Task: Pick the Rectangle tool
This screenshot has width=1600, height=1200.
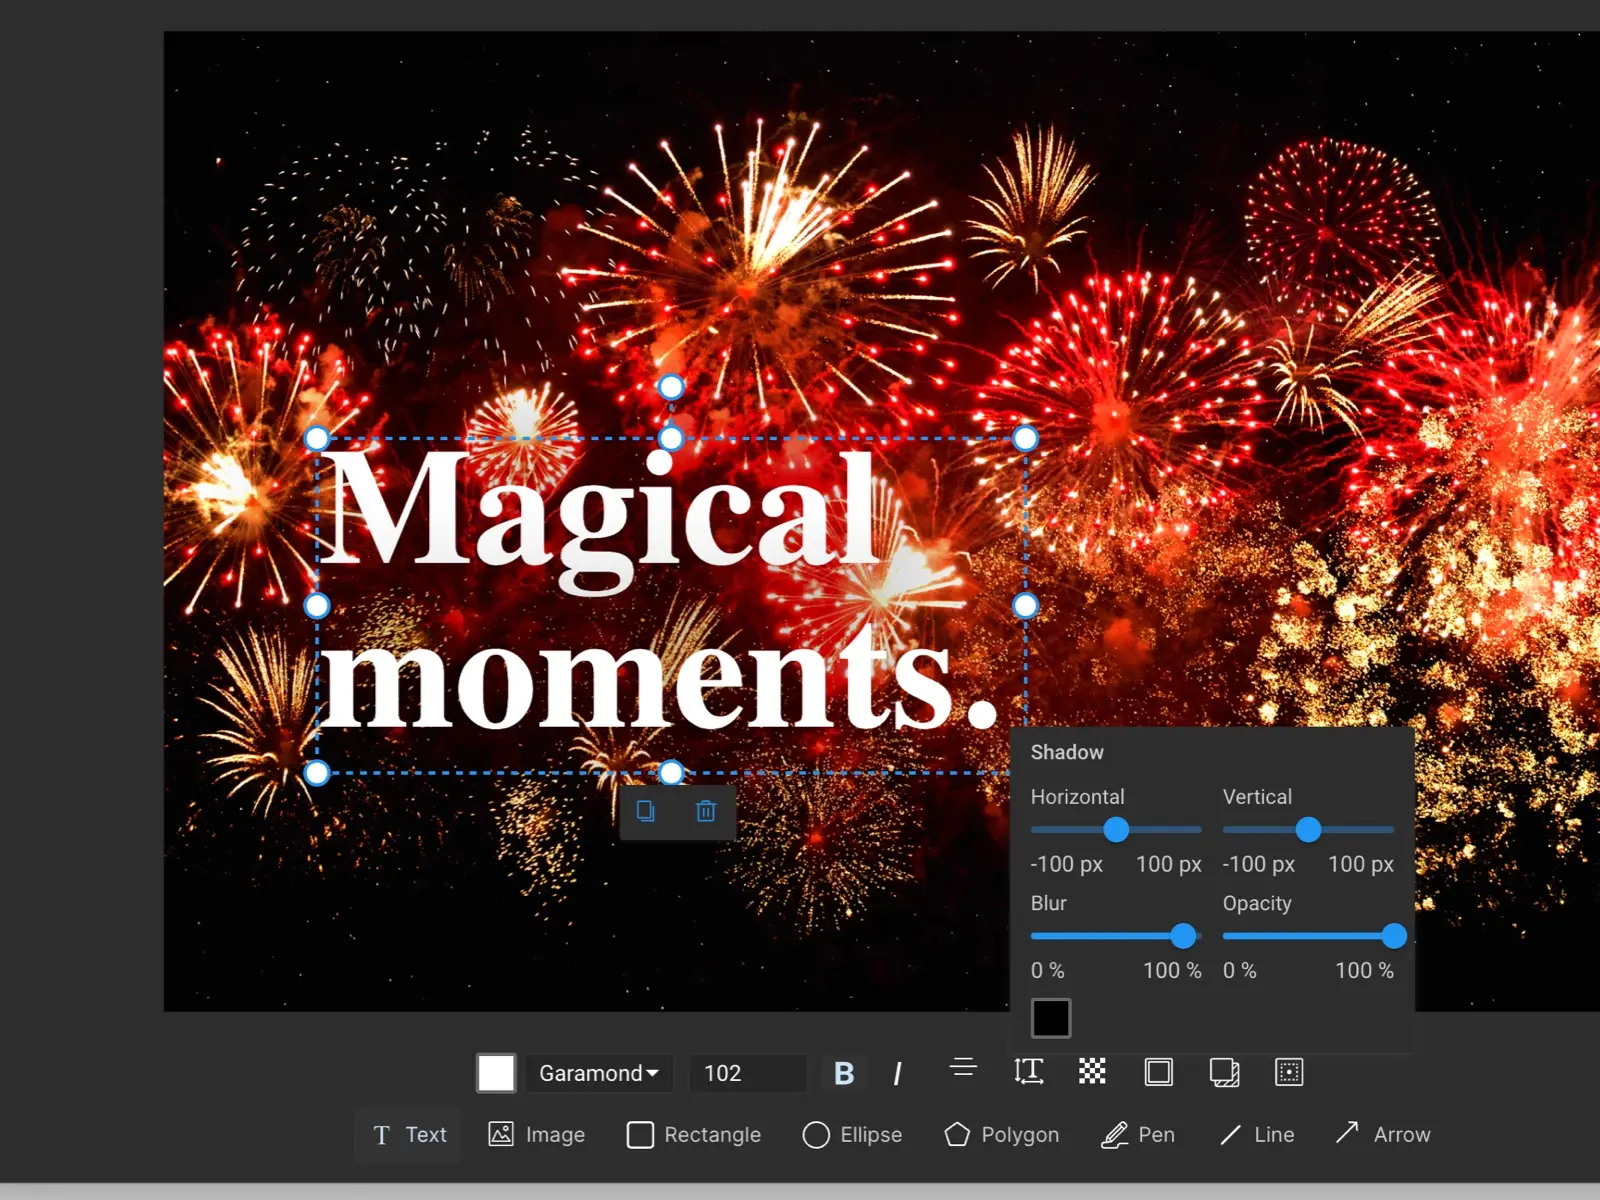Action: [x=693, y=1134]
